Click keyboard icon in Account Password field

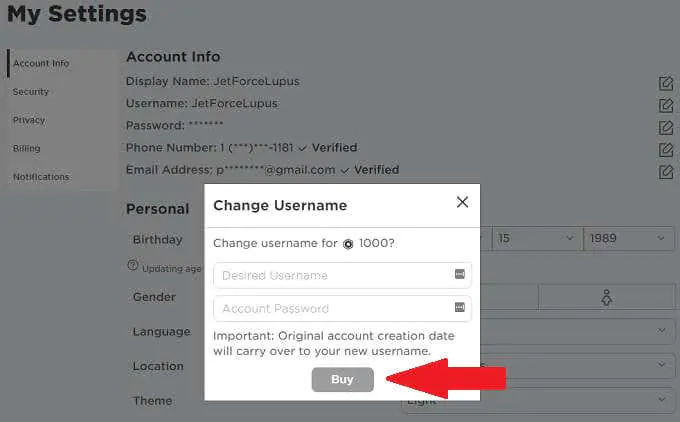460,307
